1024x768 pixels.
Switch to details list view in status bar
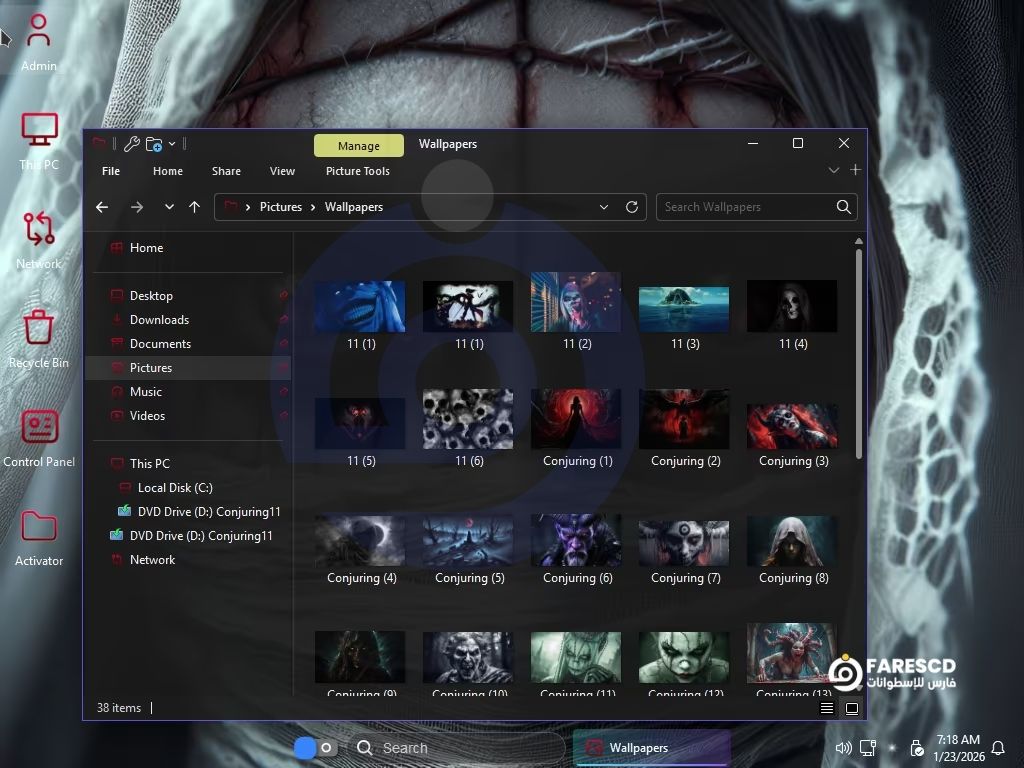pyautogui.click(x=827, y=708)
